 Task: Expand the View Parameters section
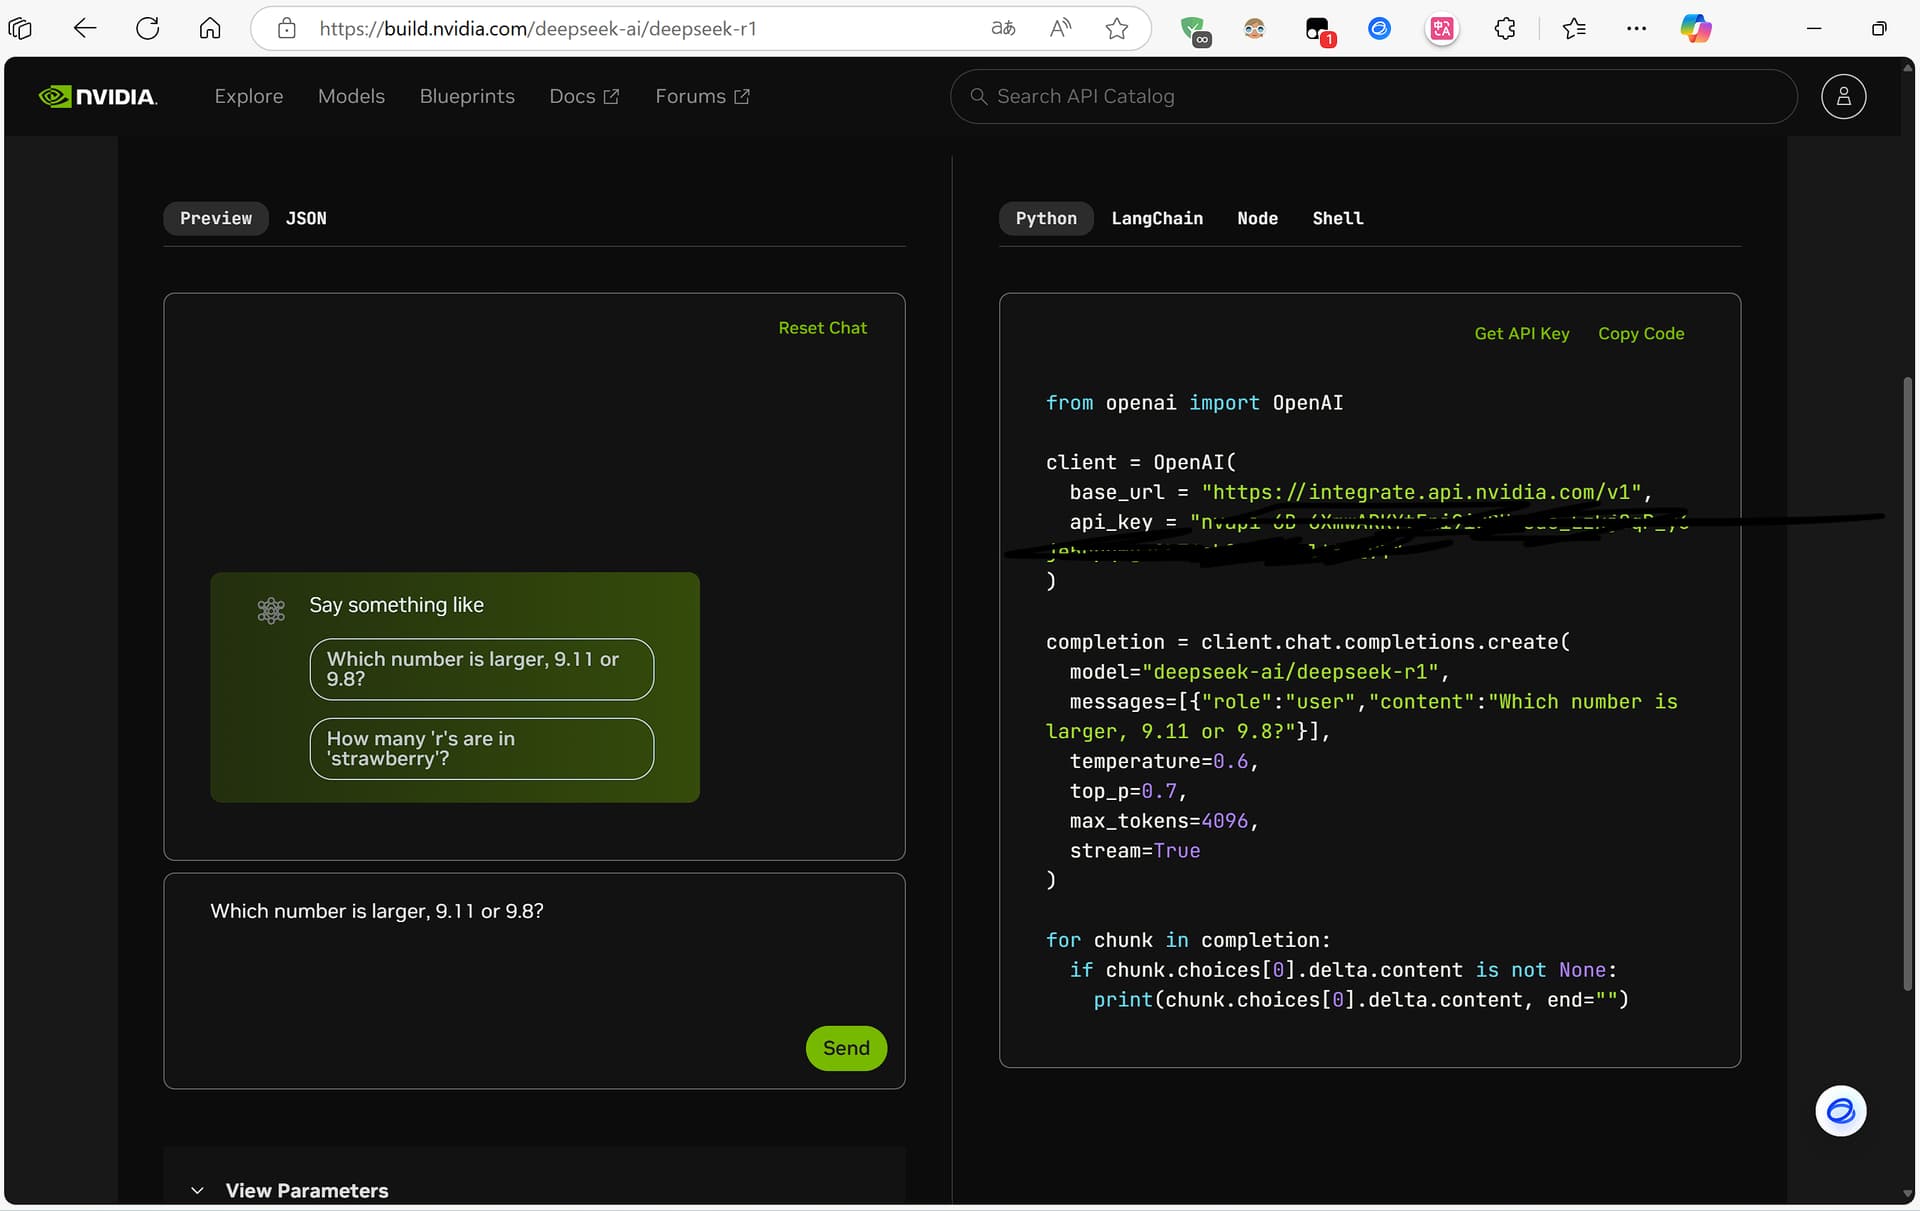click(x=290, y=1190)
